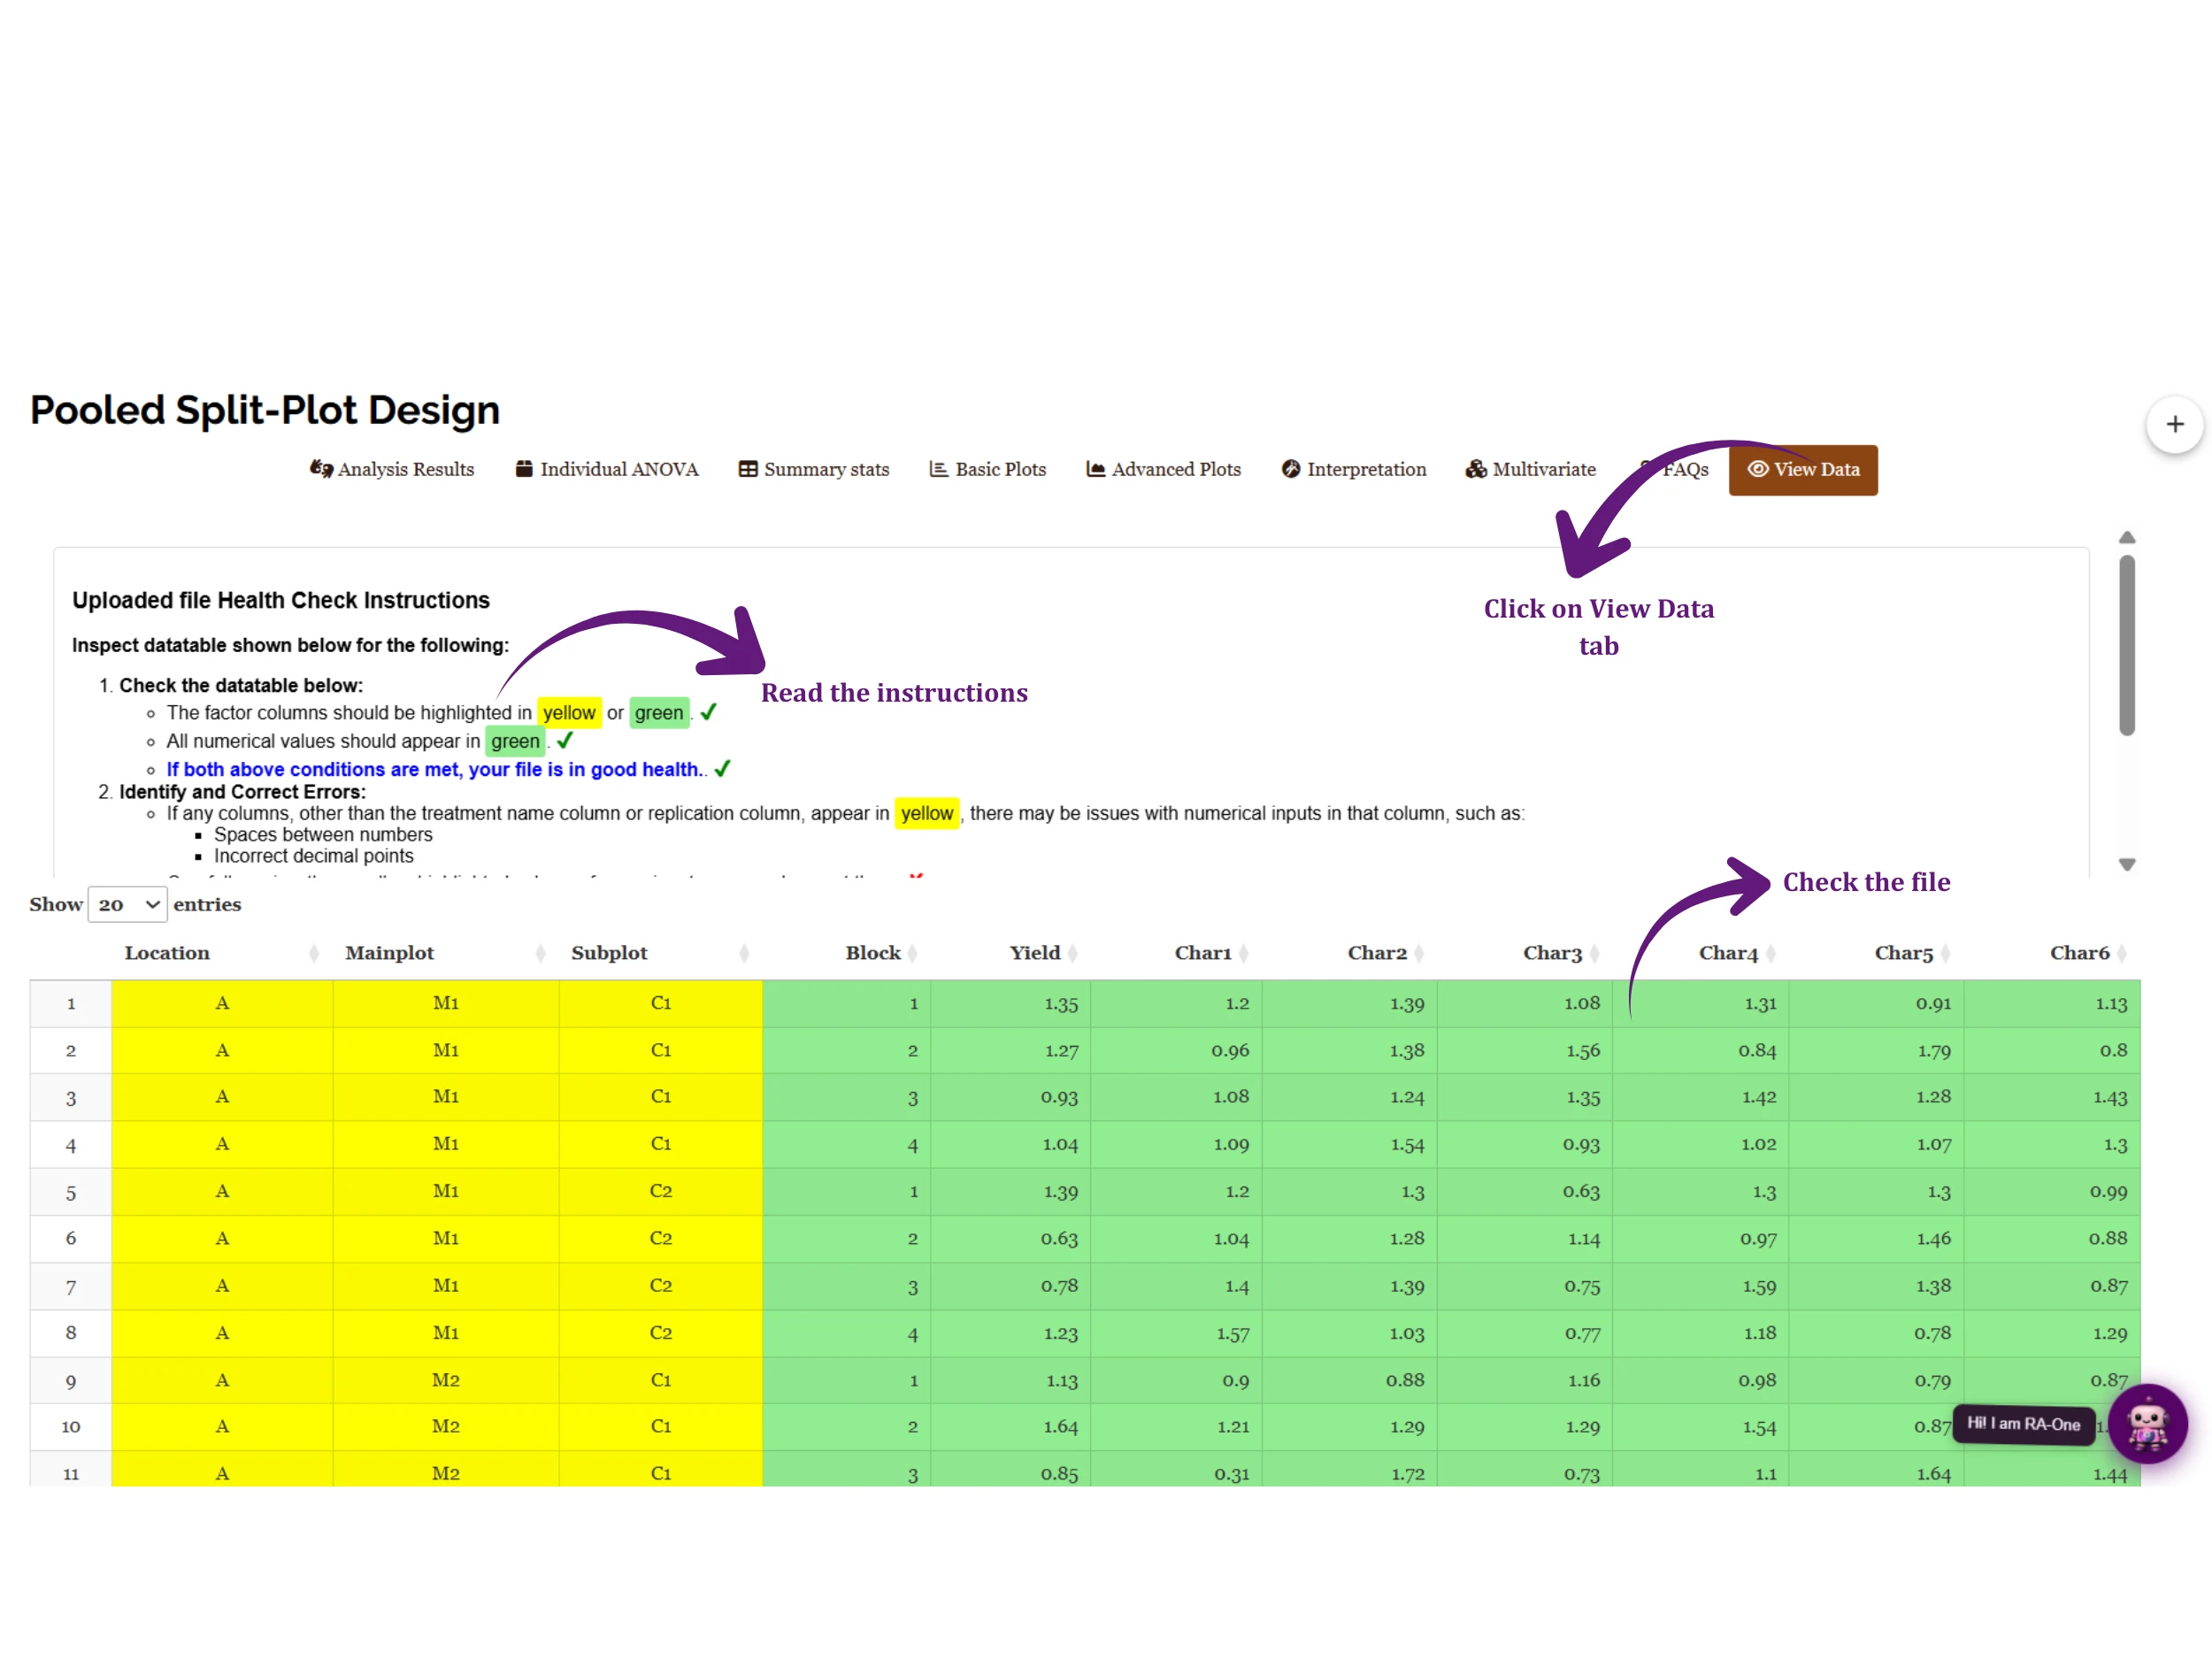This screenshot has width=2212, height=1659.
Task: Go to the Basic Plots tab
Action: (x=987, y=469)
